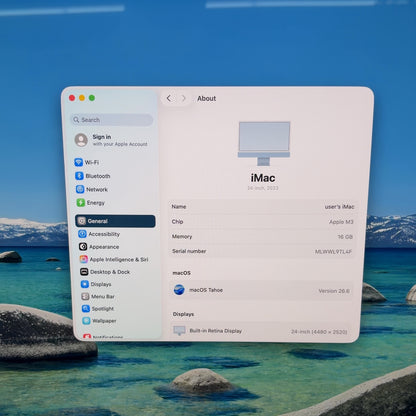Go back using the left chevron
This screenshot has width=416, height=416.
pyautogui.click(x=169, y=98)
